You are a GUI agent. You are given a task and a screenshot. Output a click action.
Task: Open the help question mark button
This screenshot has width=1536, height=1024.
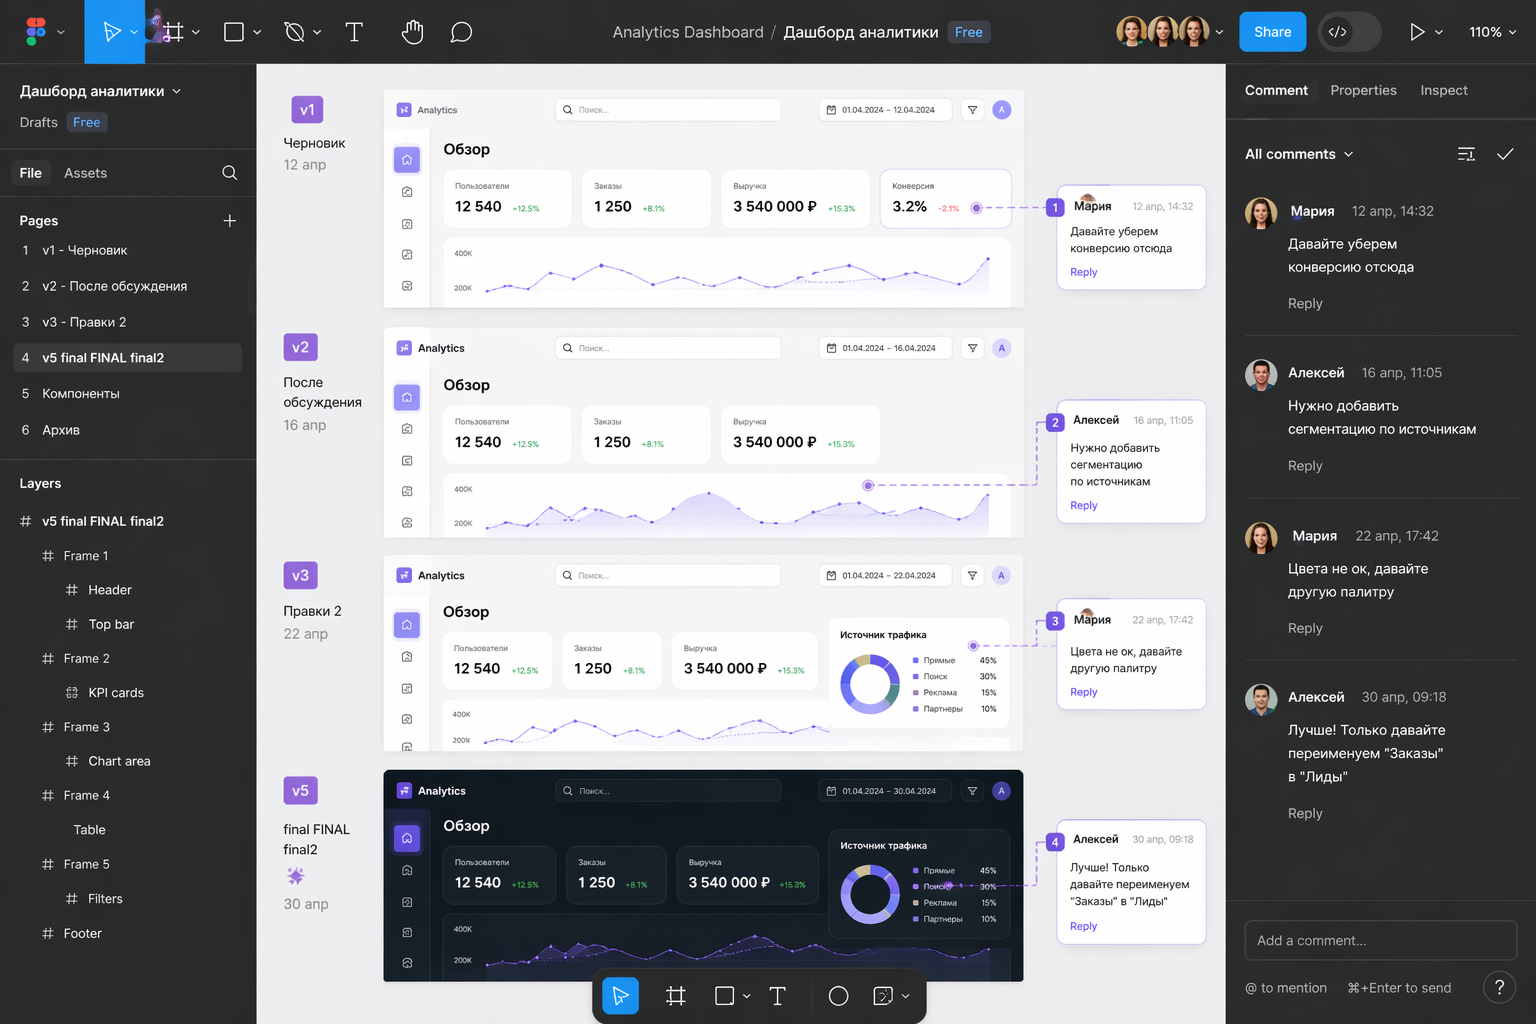[1498, 988]
